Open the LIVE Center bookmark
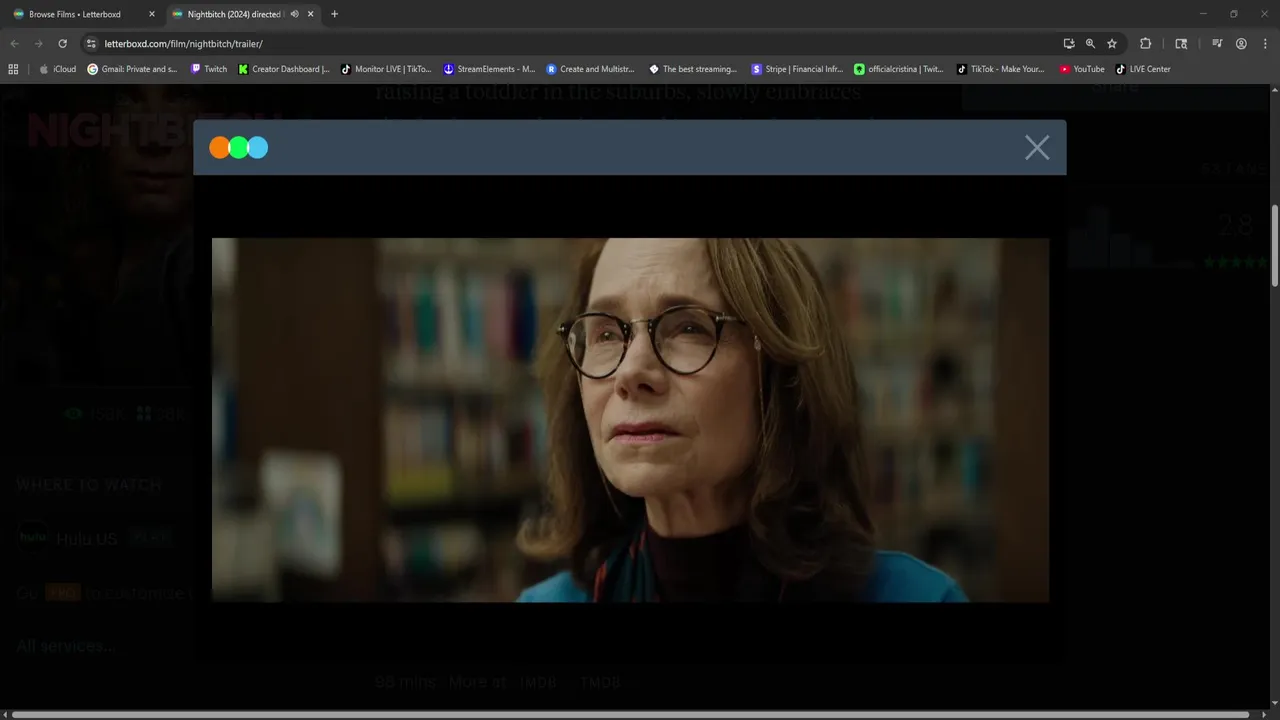The width and height of the screenshot is (1280, 720). coord(1143,69)
